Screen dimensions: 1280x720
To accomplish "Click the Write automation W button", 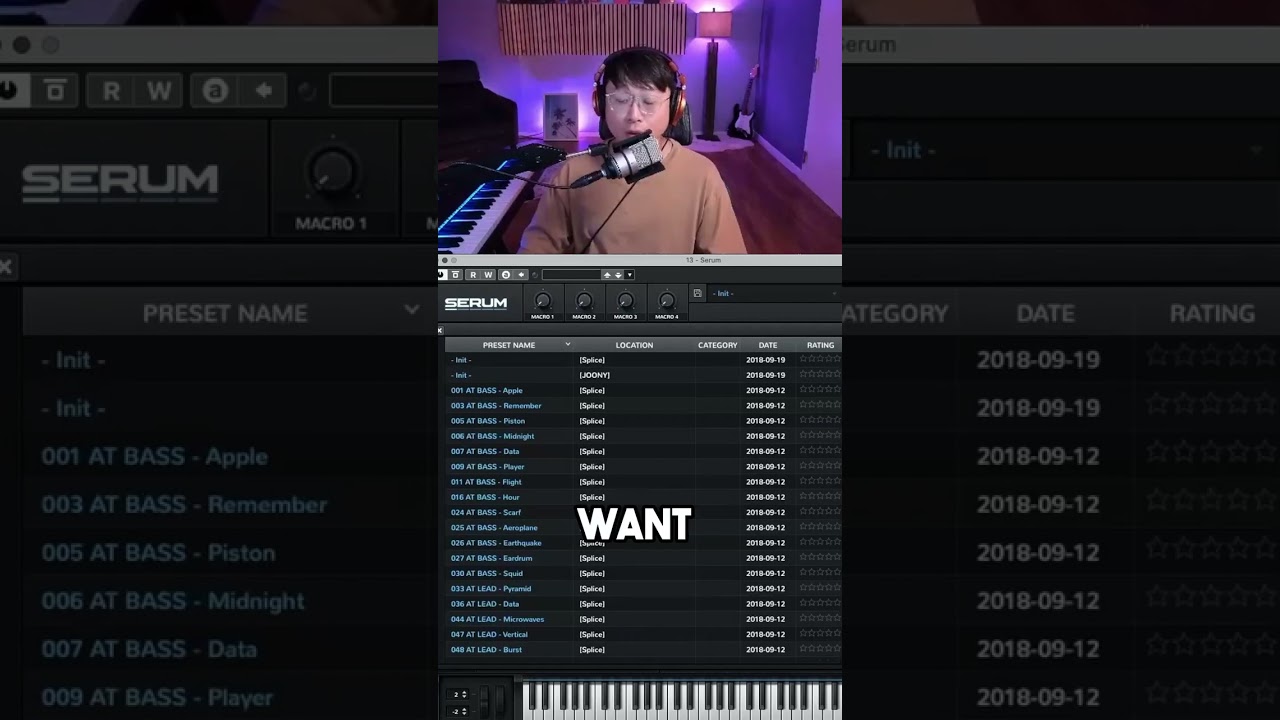I will (x=488, y=275).
